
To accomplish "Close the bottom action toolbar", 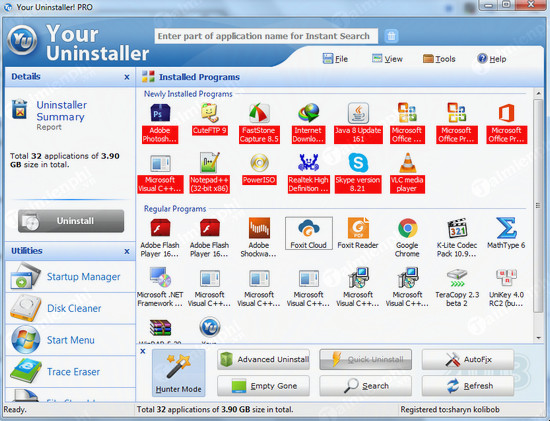I will (143, 351).
